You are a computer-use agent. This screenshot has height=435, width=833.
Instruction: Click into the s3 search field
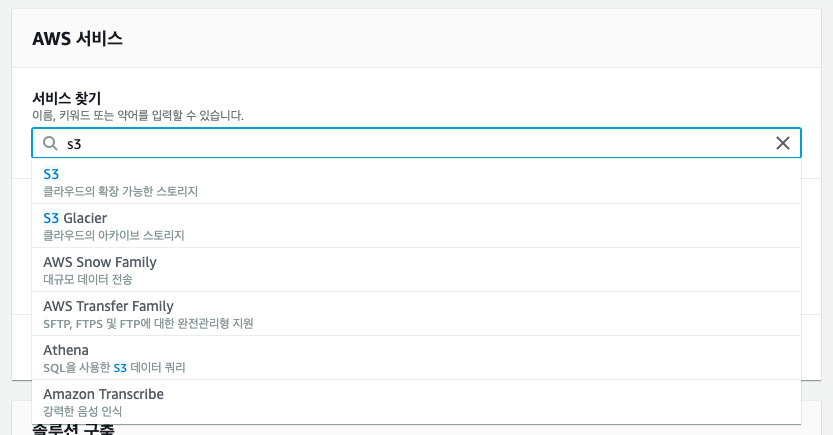coord(400,144)
